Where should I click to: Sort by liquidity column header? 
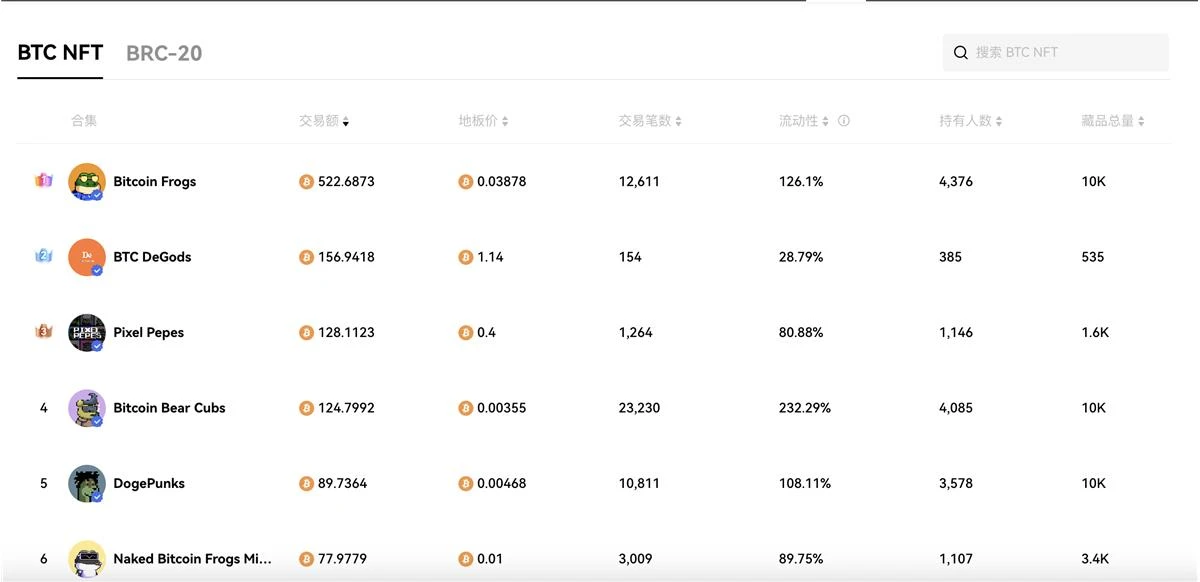(x=804, y=121)
